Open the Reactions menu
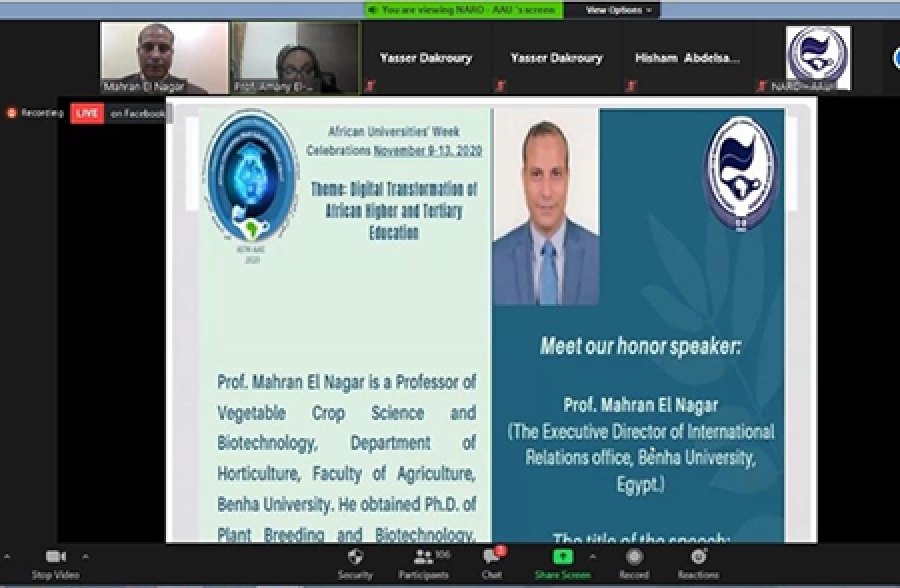Viewport: 900px width, 588px height. 698,557
